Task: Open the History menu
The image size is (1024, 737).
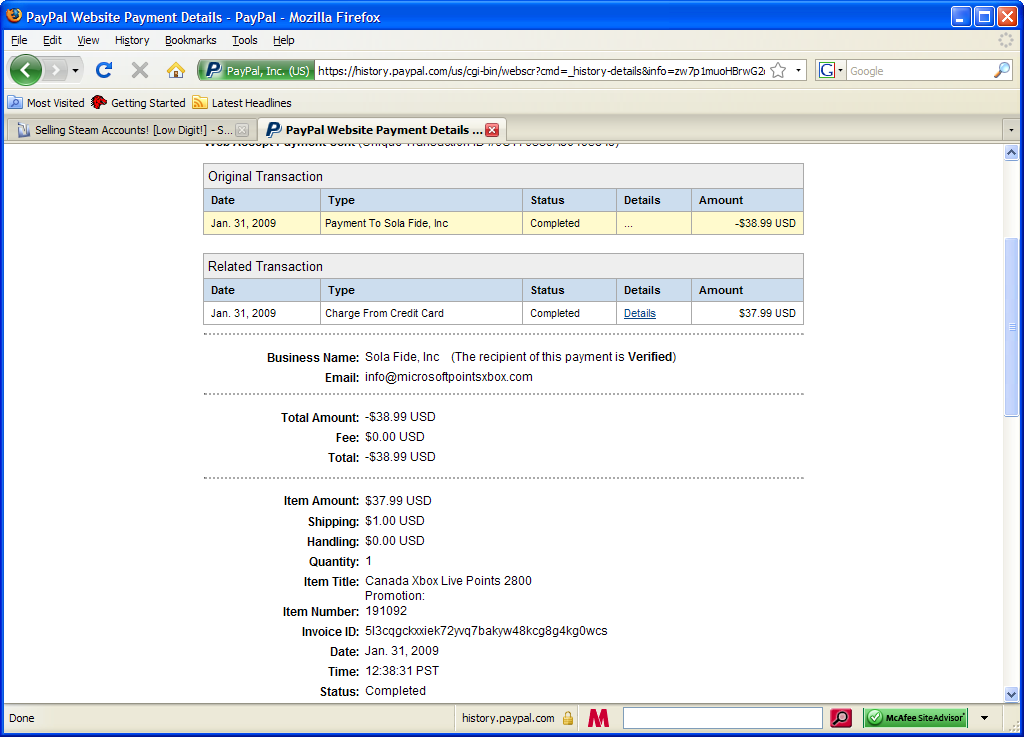Action: [x=132, y=40]
